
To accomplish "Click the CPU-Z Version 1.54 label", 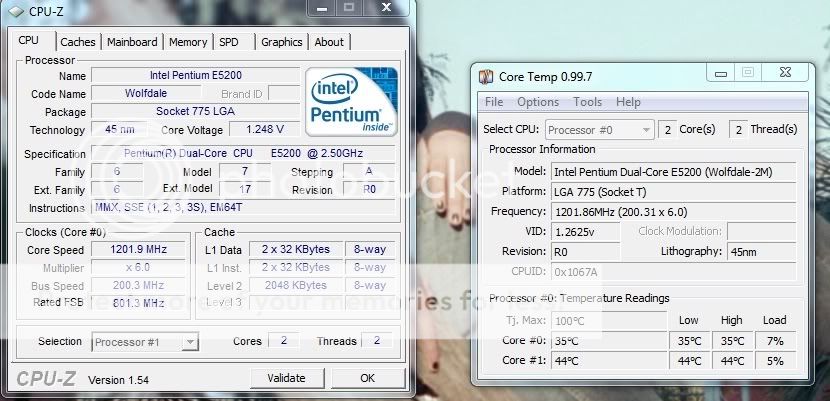I will (x=118, y=380).
